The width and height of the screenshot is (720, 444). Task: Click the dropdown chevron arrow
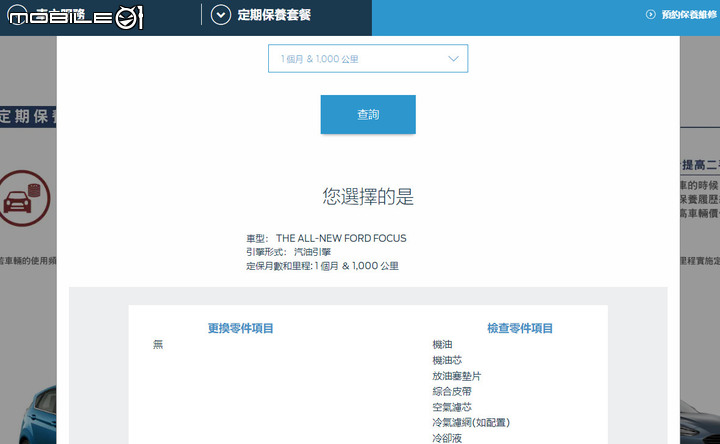click(x=453, y=59)
